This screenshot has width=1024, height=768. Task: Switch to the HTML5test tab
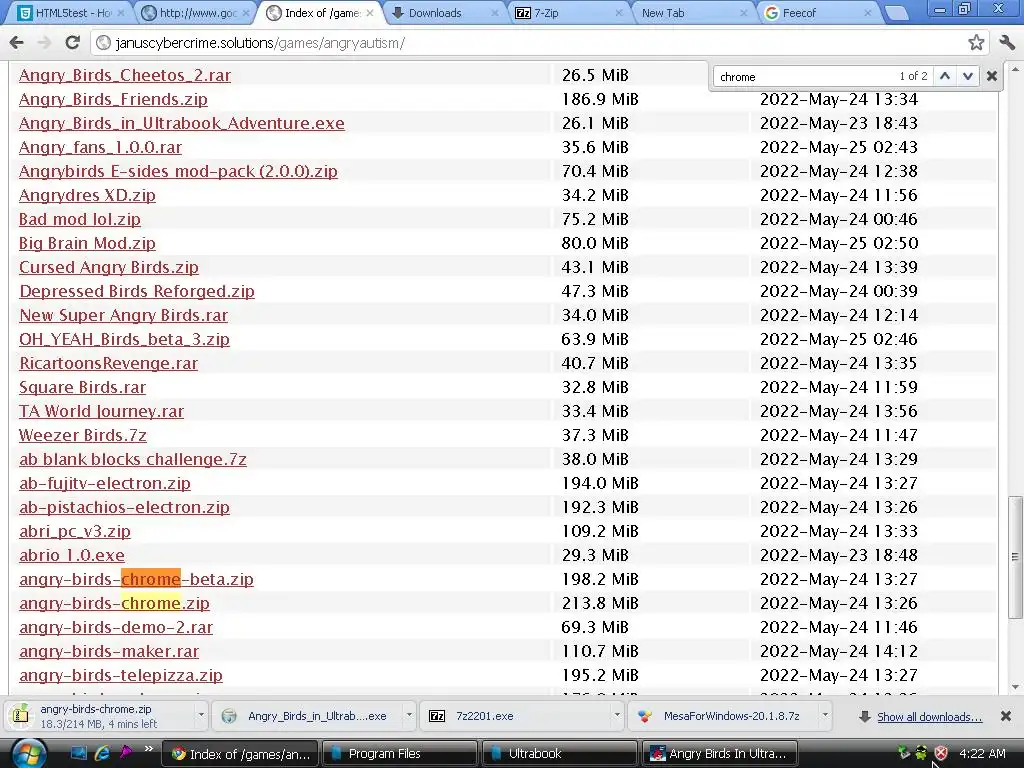(69, 13)
